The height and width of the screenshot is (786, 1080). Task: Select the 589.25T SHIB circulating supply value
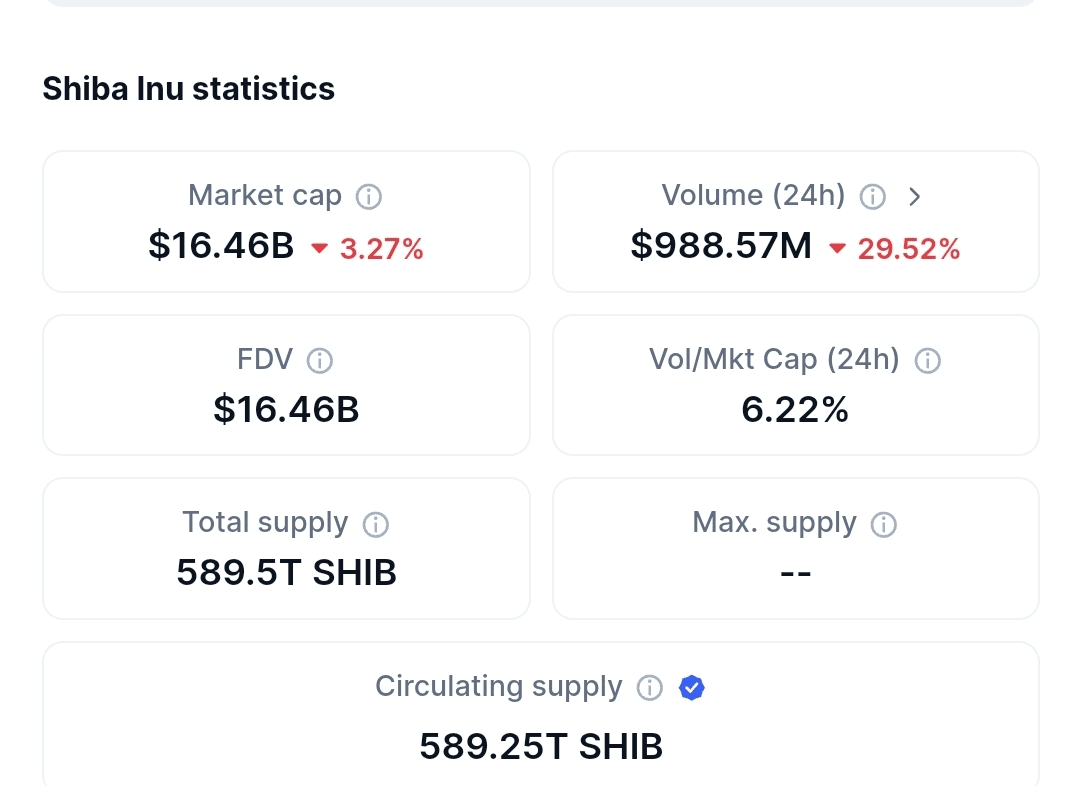click(x=540, y=746)
